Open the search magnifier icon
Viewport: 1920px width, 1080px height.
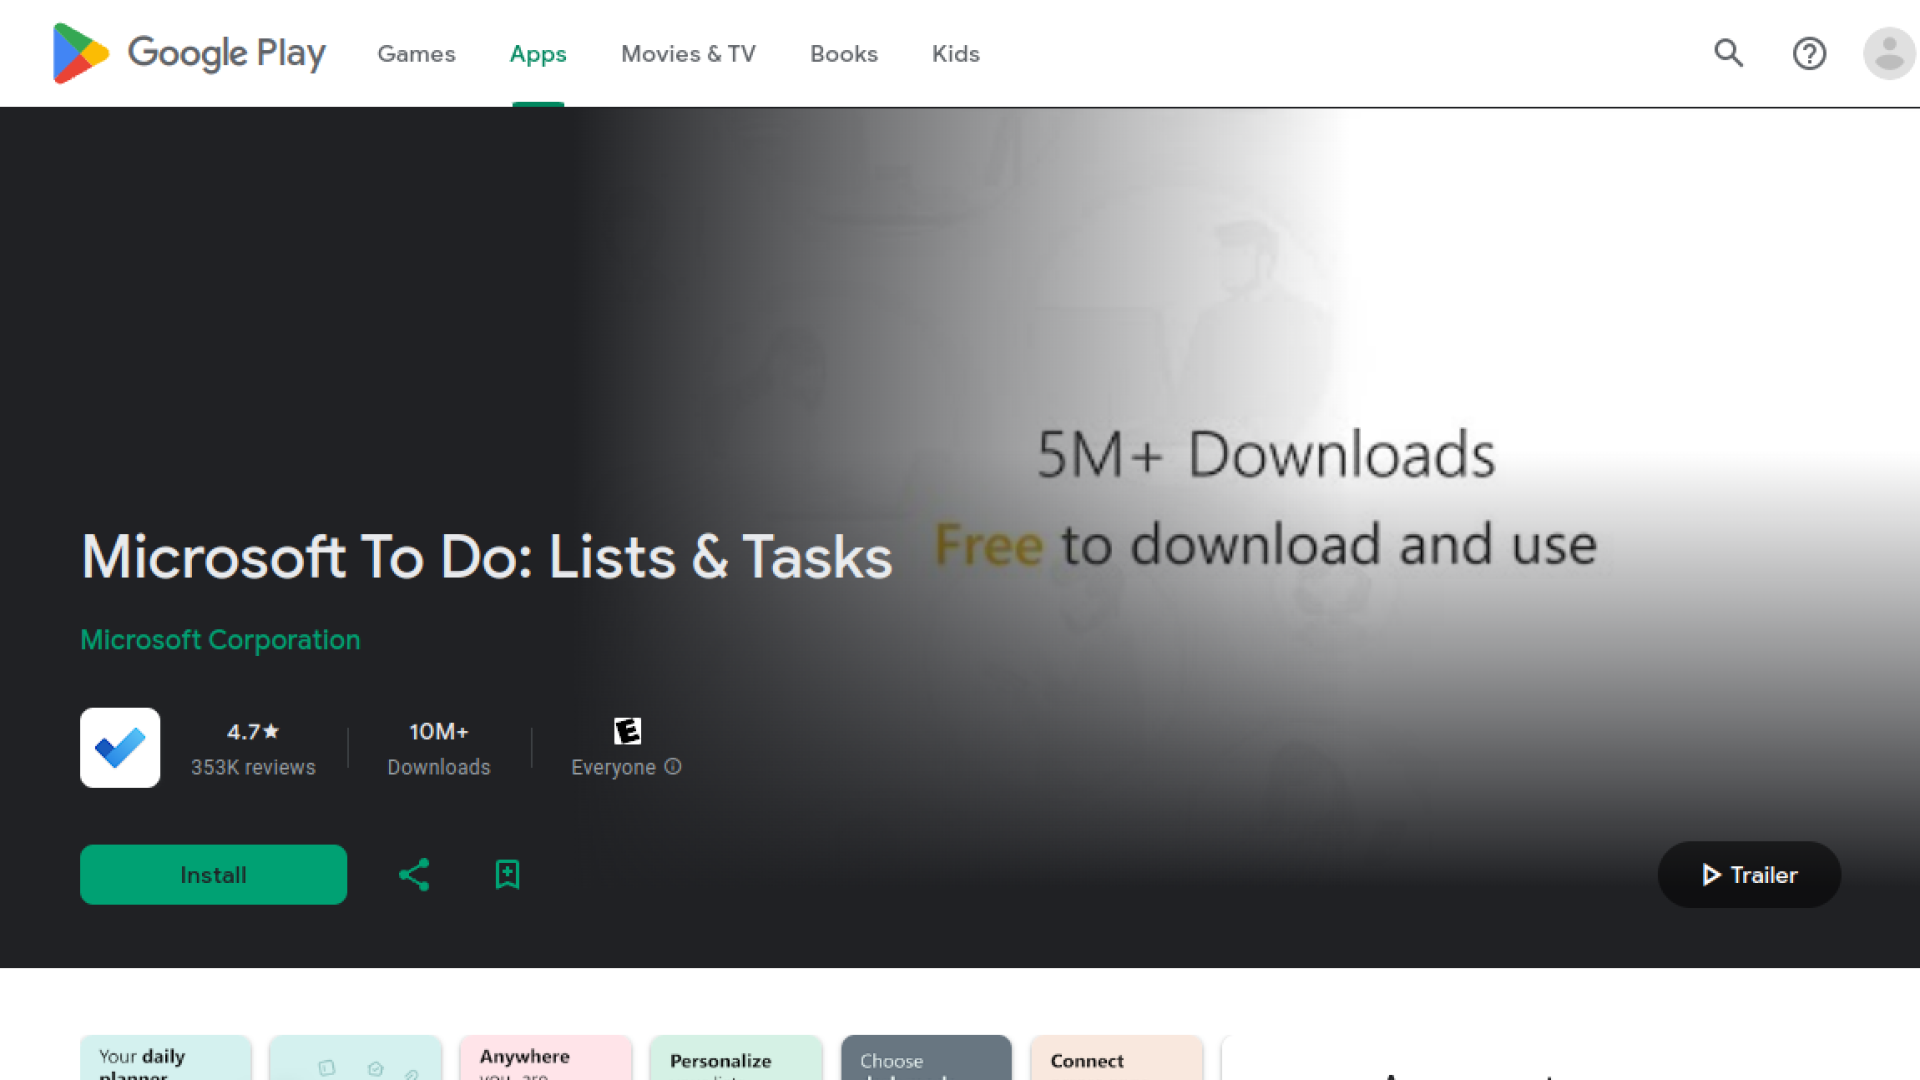[1728, 53]
